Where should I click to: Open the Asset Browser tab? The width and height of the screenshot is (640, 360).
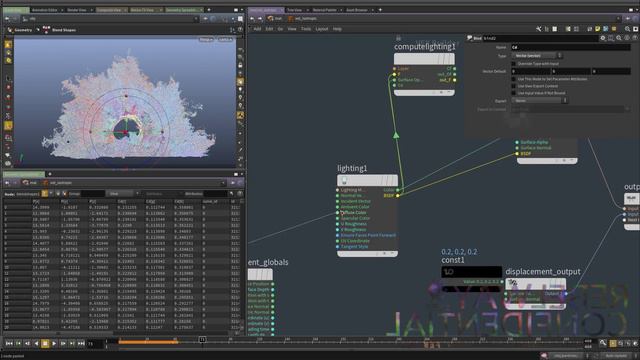point(357,10)
